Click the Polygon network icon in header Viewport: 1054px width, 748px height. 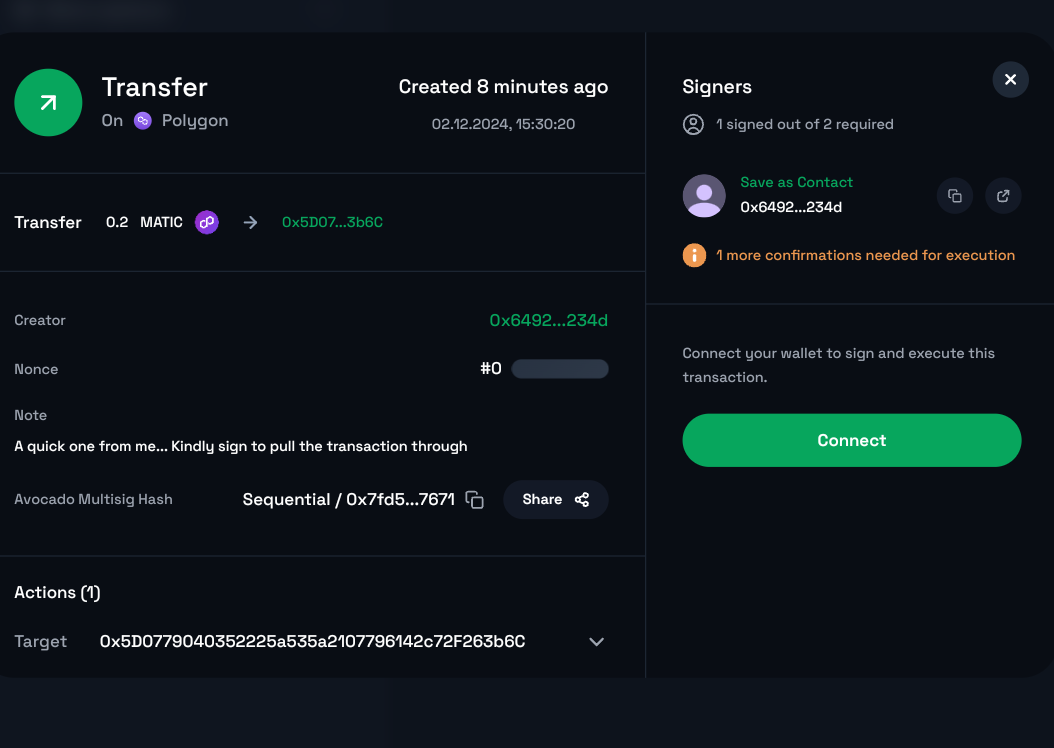(x=143, y=121)
